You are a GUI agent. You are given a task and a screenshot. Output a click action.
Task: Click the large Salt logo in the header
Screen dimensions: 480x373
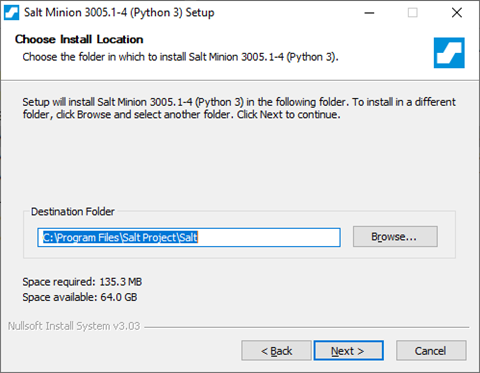coord(449,53)
